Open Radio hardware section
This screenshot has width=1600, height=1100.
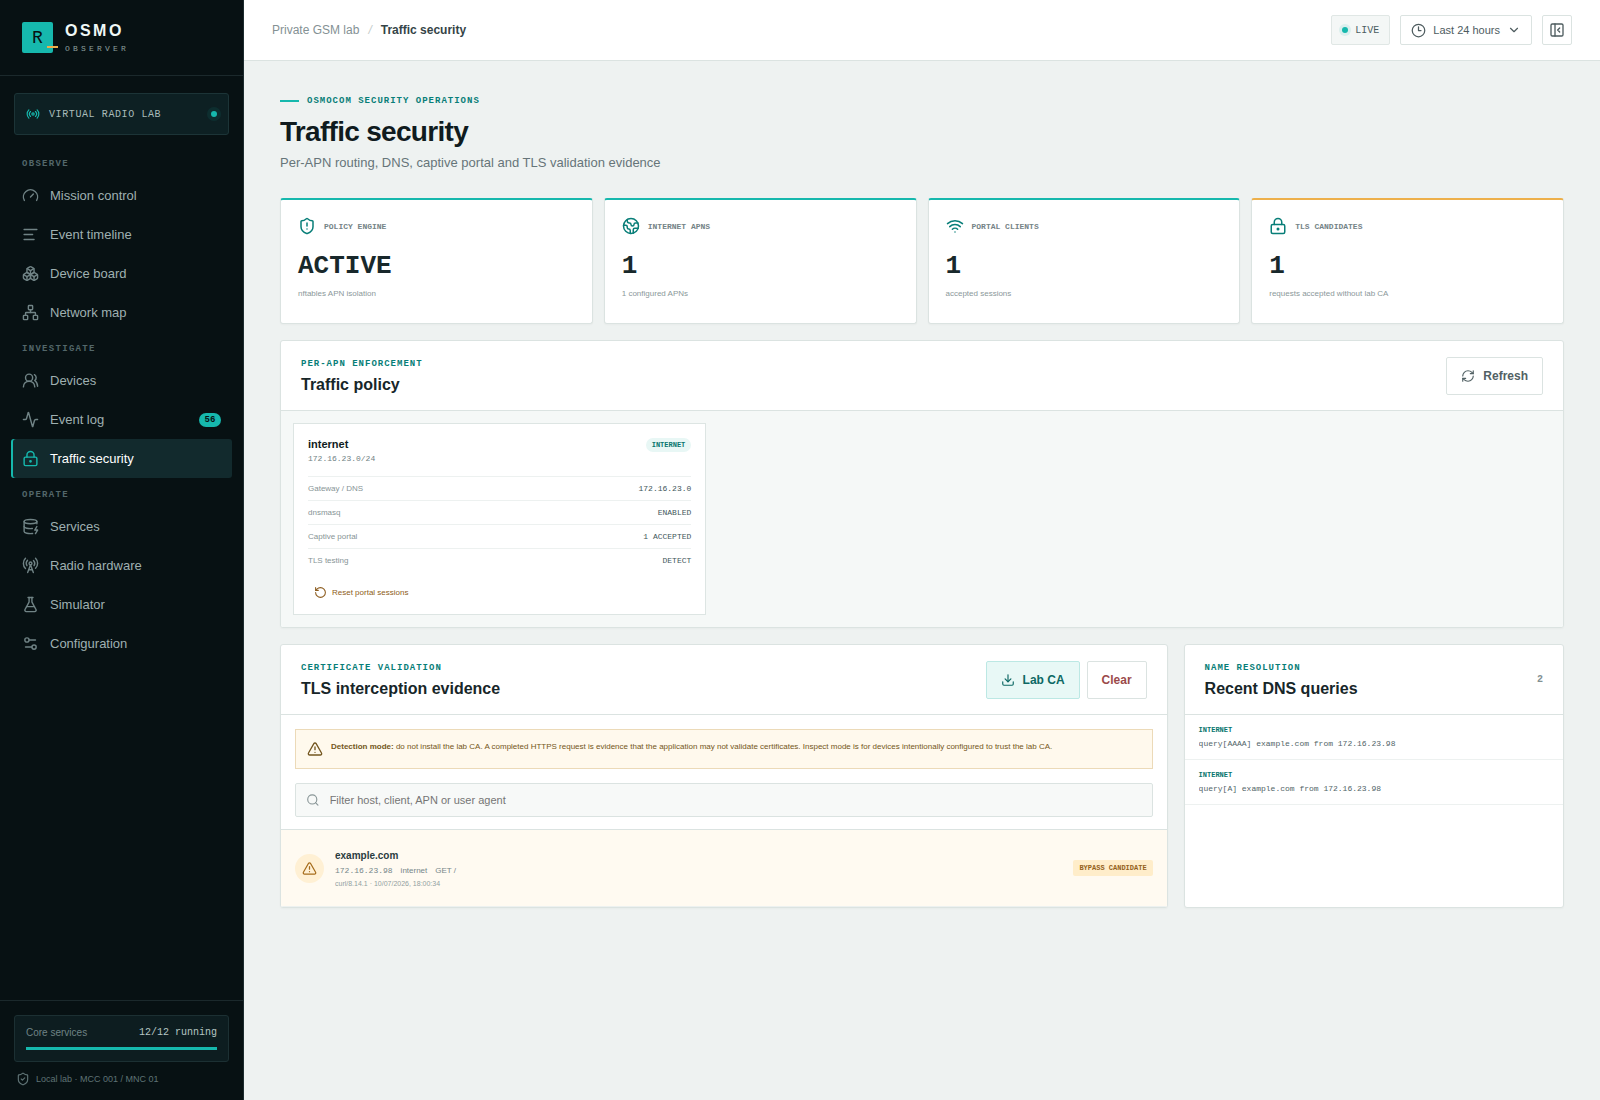(121, 566)
